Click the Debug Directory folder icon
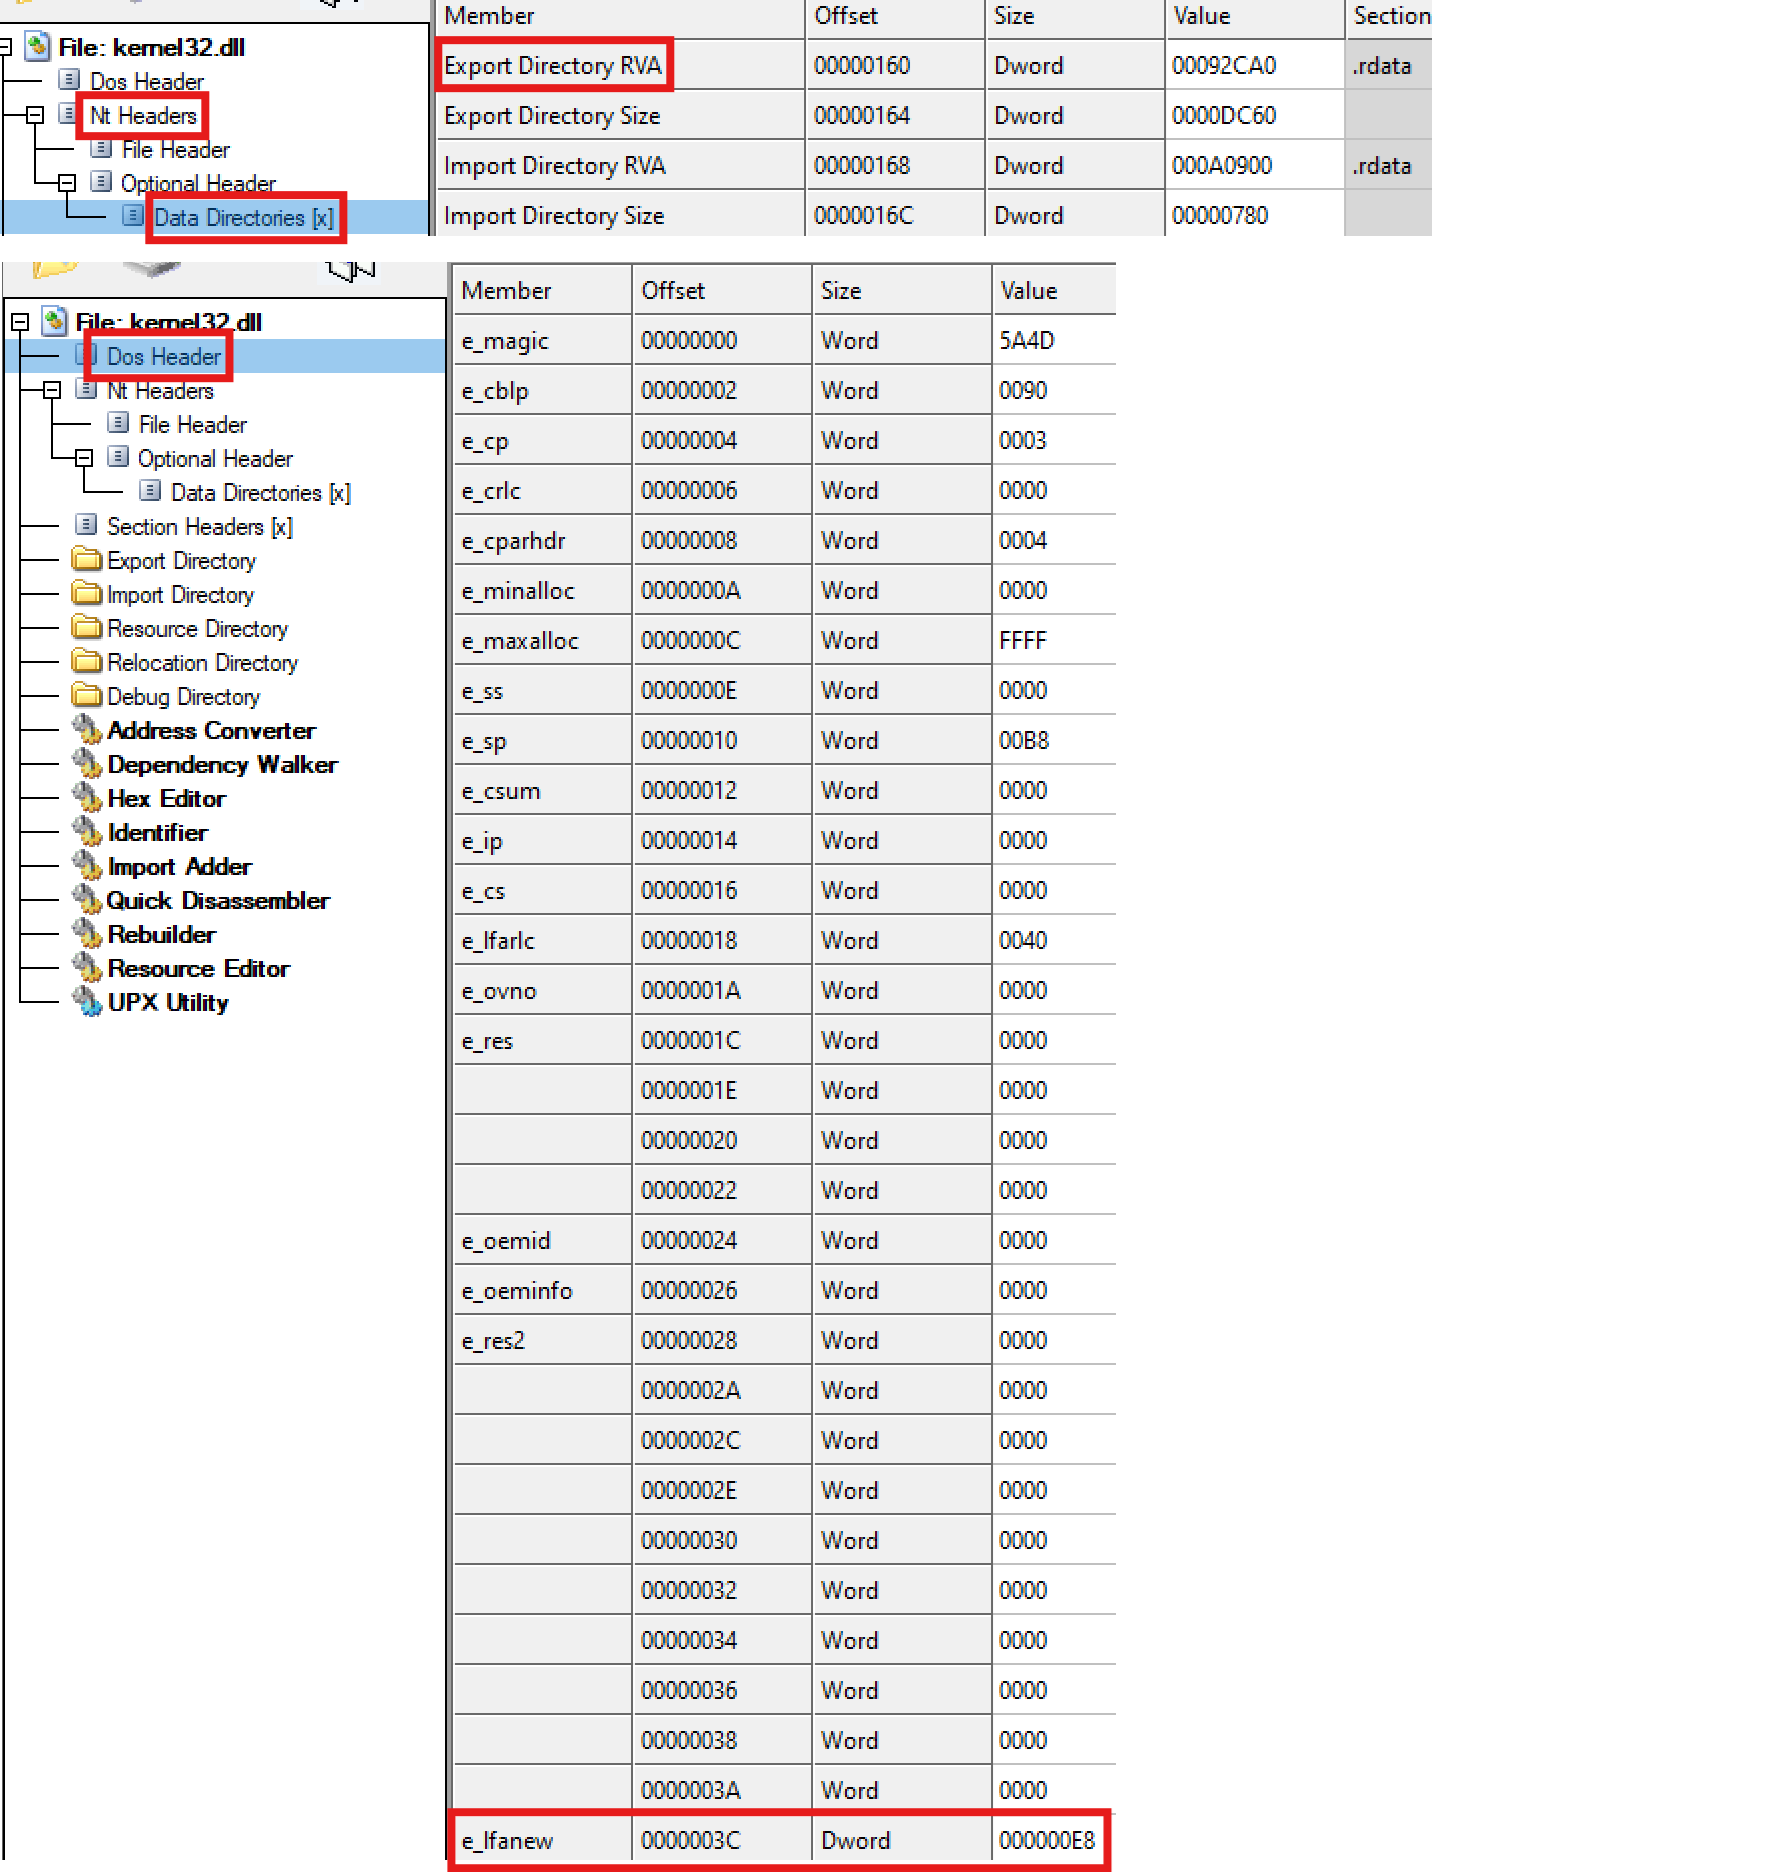 [x=87, y=695]
